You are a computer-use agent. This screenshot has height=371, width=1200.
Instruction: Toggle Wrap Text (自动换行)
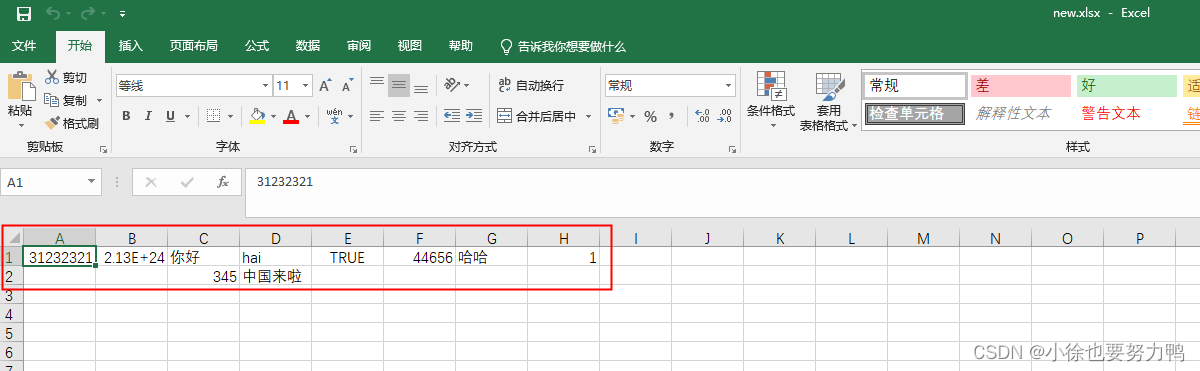pos(531,85)
